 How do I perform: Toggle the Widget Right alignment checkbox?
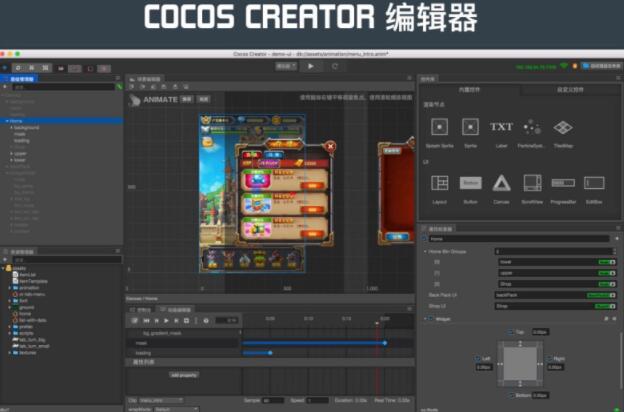[x=550, y=359]
